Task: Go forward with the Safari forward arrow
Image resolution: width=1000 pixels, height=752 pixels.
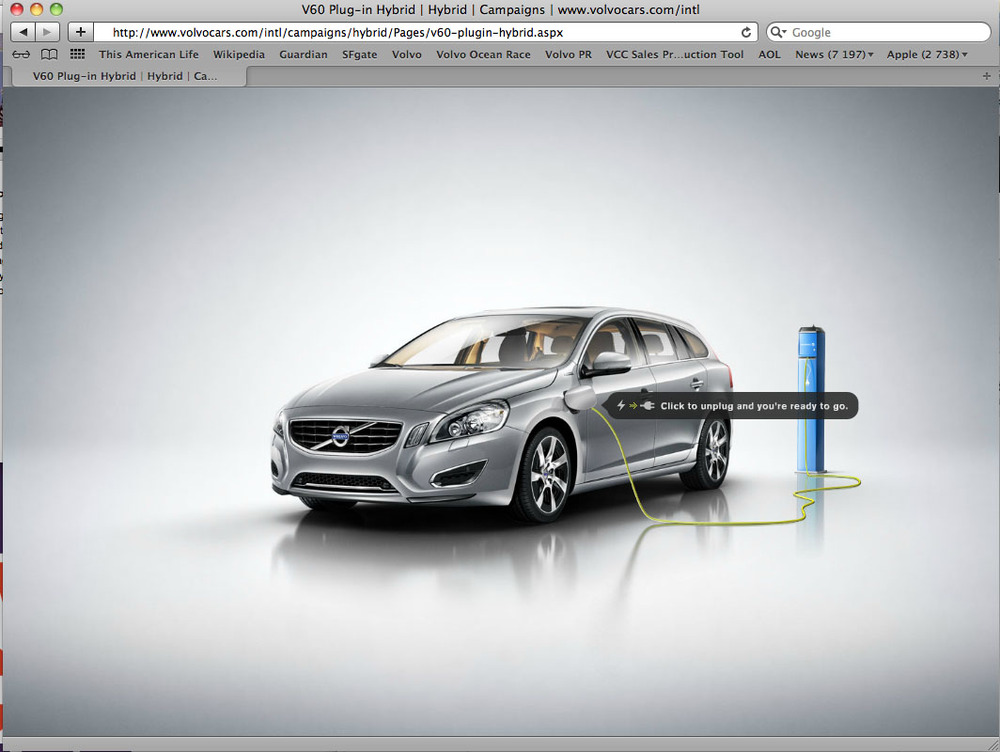Action: pyautogui.click(x=48, y=32)
